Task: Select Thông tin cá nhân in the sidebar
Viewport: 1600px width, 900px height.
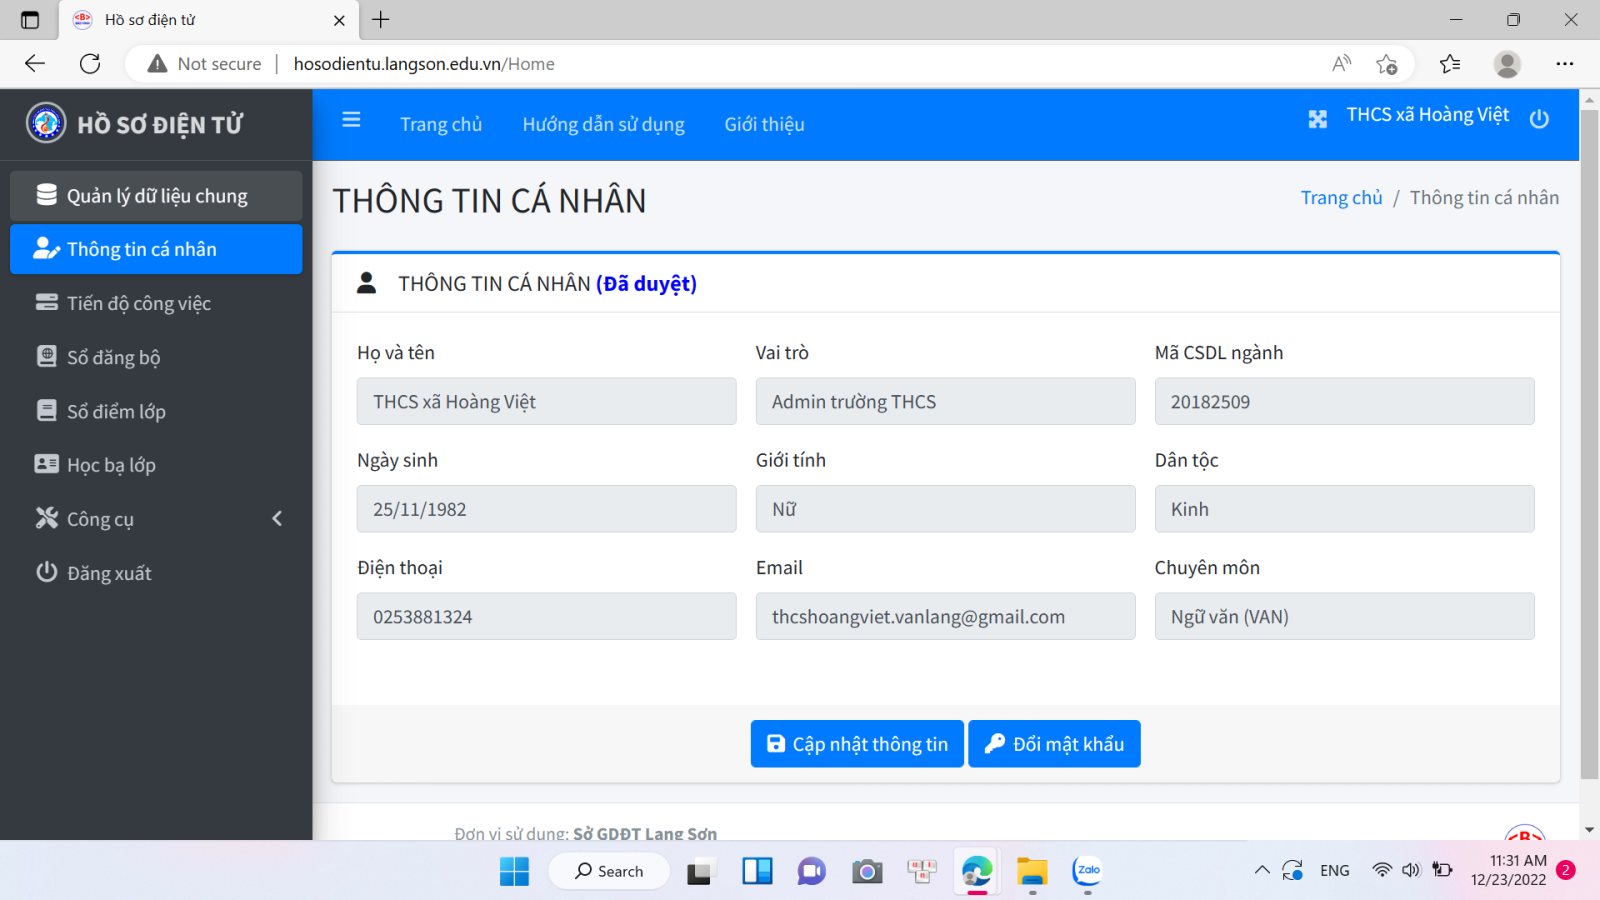Action: 156,249
